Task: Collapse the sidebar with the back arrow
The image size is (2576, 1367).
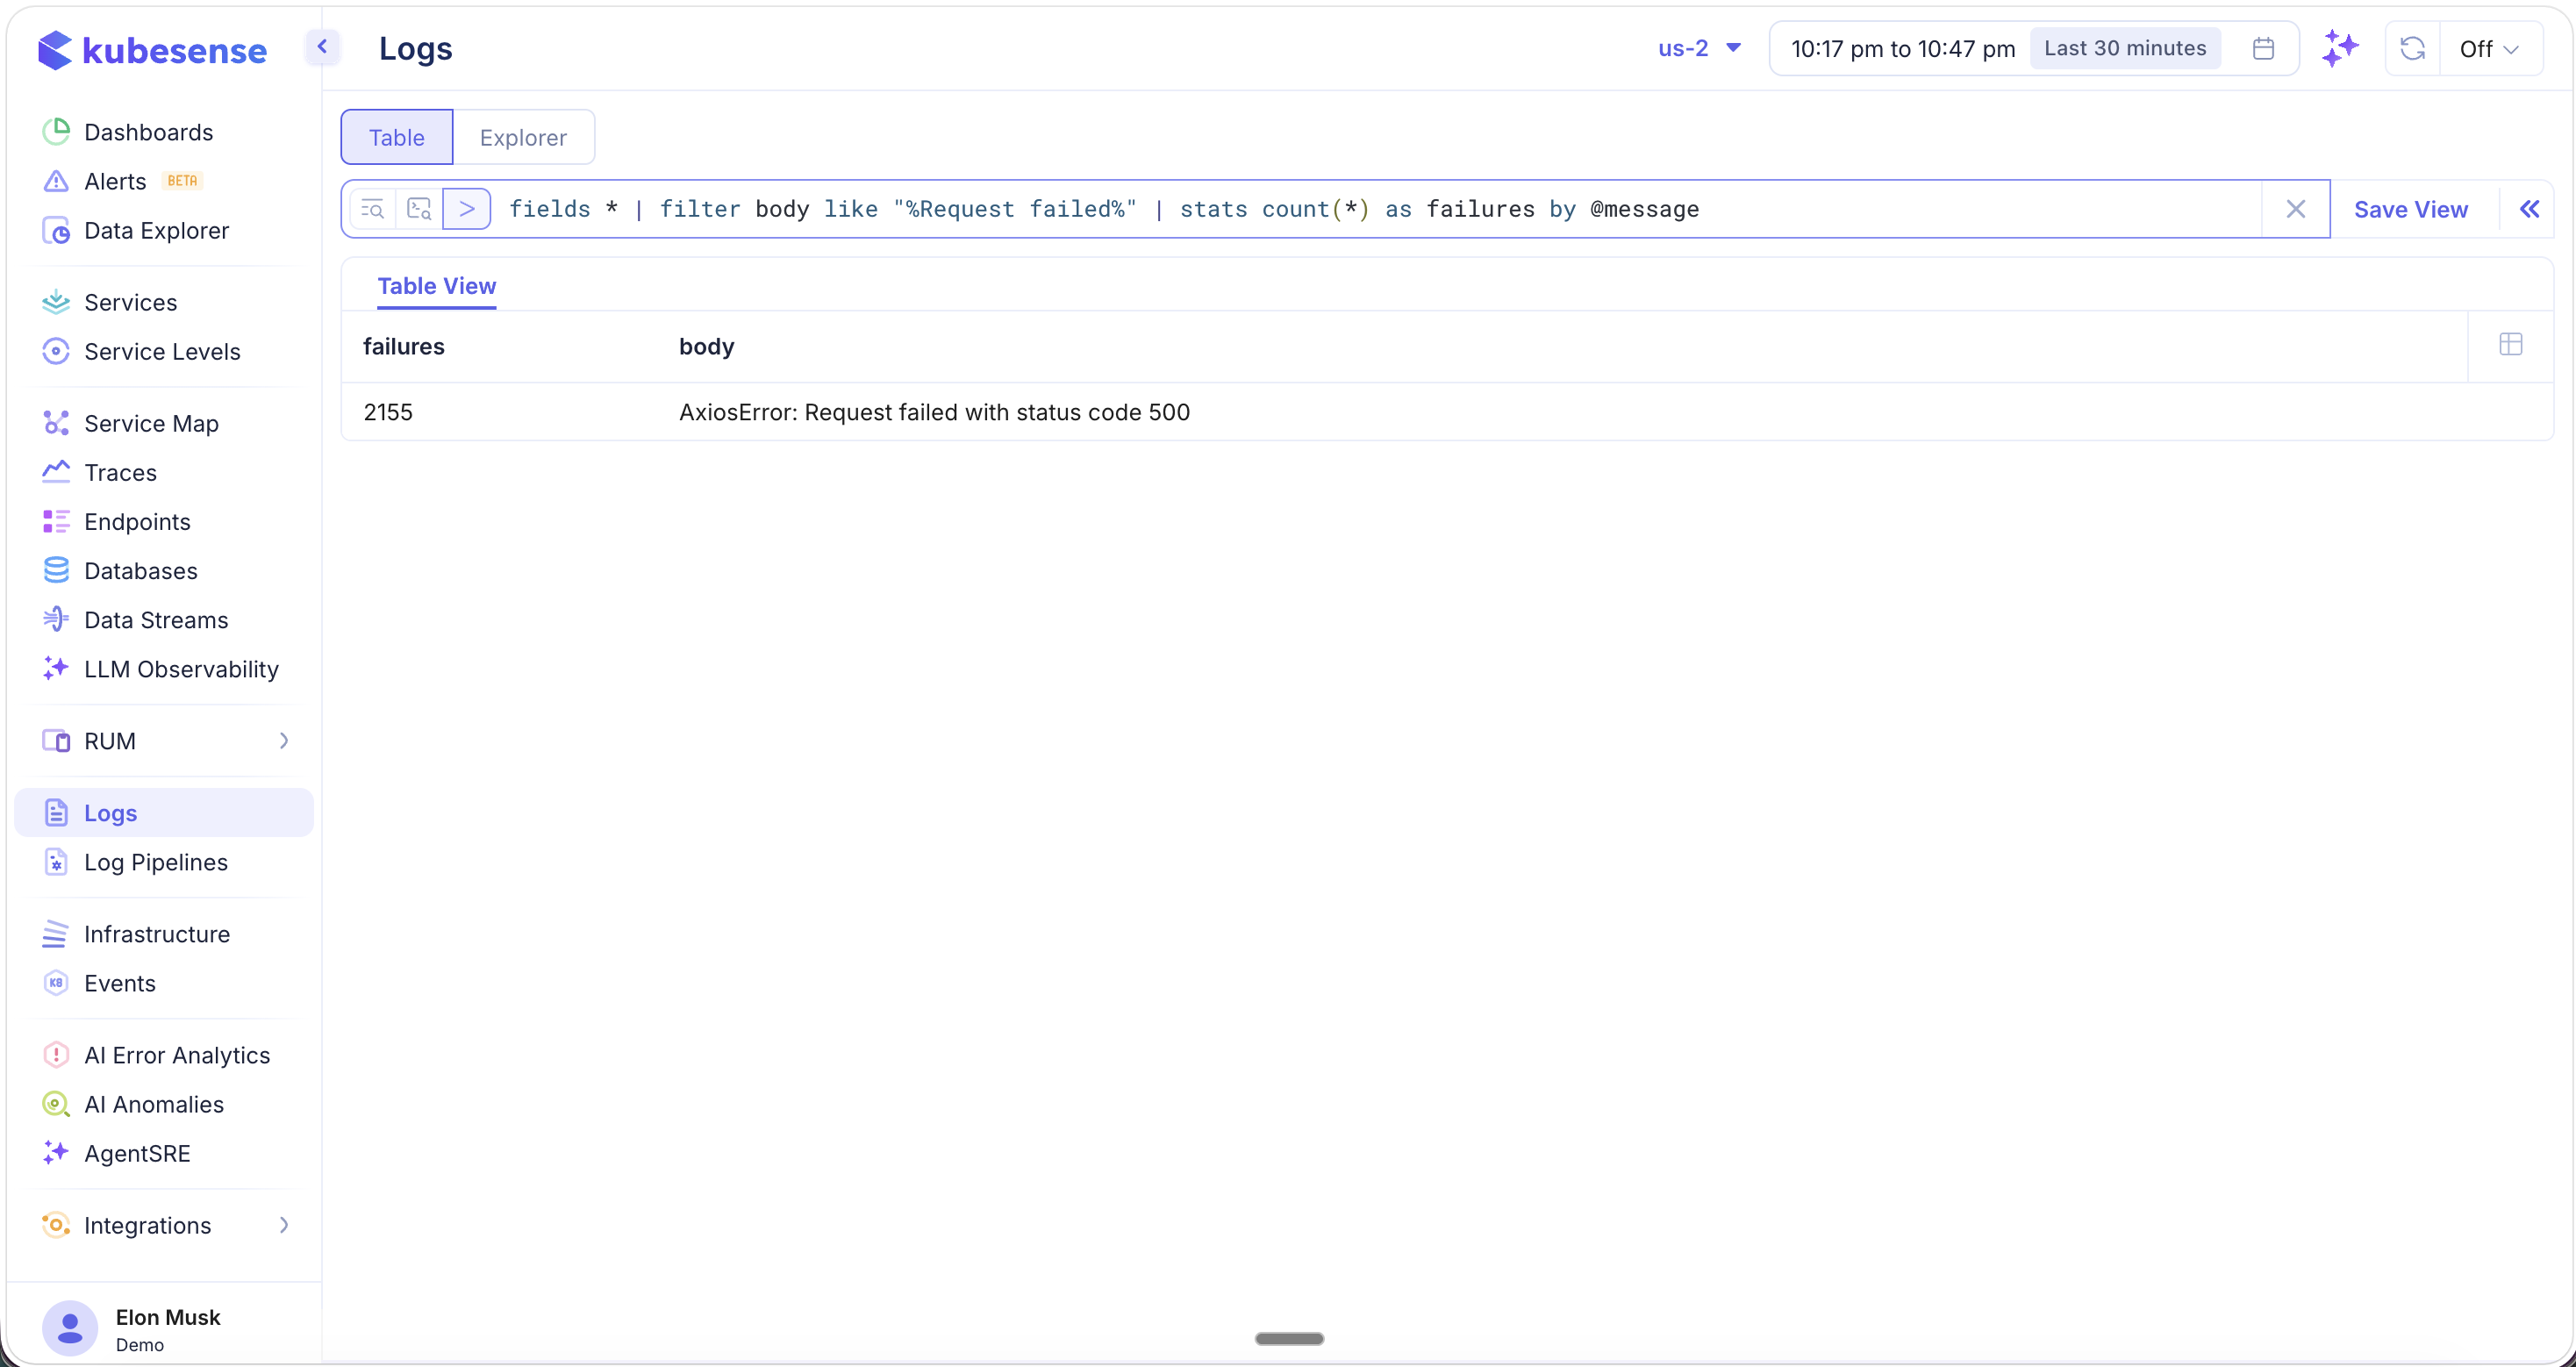Action: coord(322,46)
